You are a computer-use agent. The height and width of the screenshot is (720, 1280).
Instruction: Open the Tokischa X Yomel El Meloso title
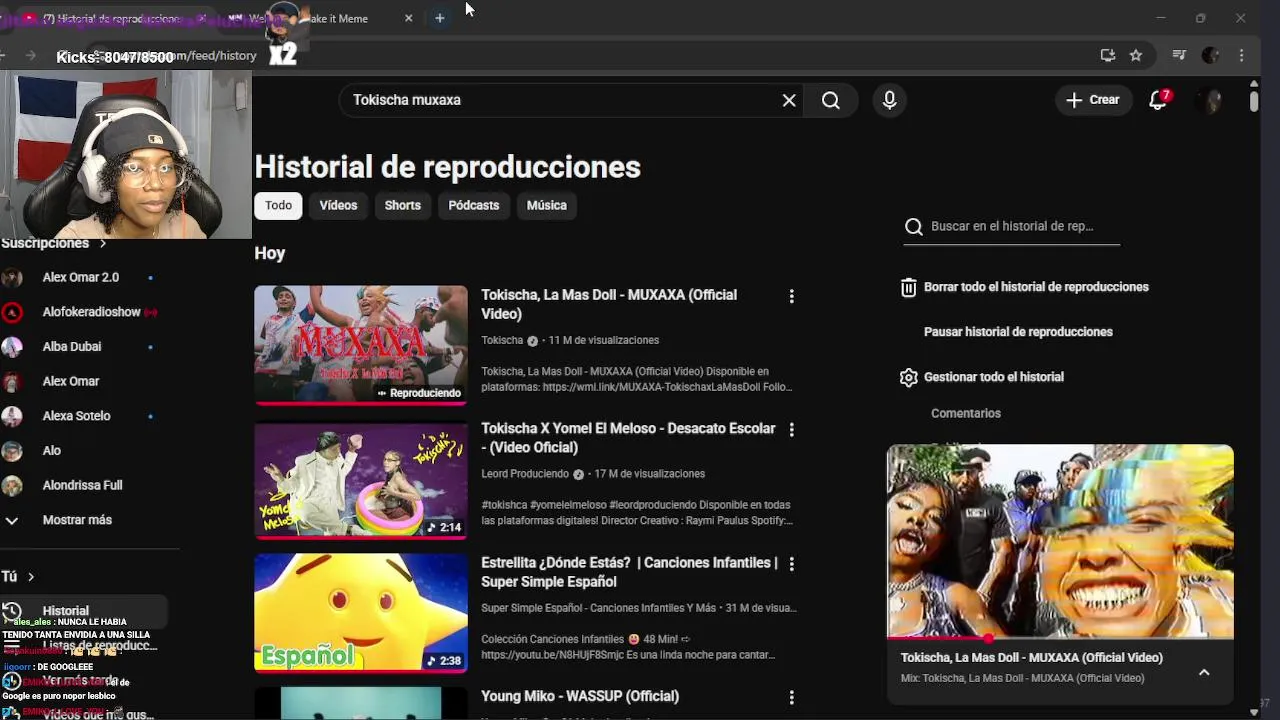[x=628, y=438]
